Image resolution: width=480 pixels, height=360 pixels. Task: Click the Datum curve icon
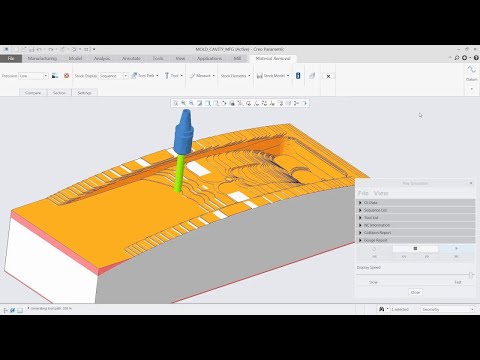pyautogui.click(x=471, y=70)
